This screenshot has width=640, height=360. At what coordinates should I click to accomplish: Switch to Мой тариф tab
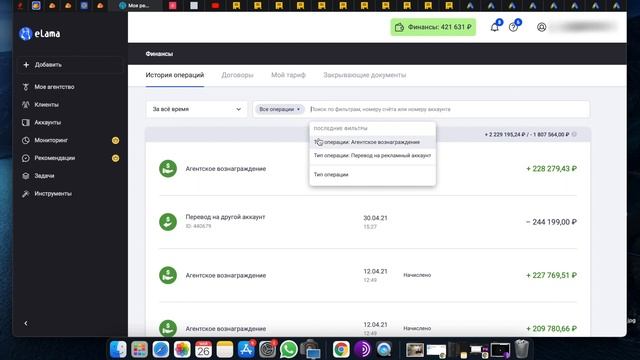(289, 75)
